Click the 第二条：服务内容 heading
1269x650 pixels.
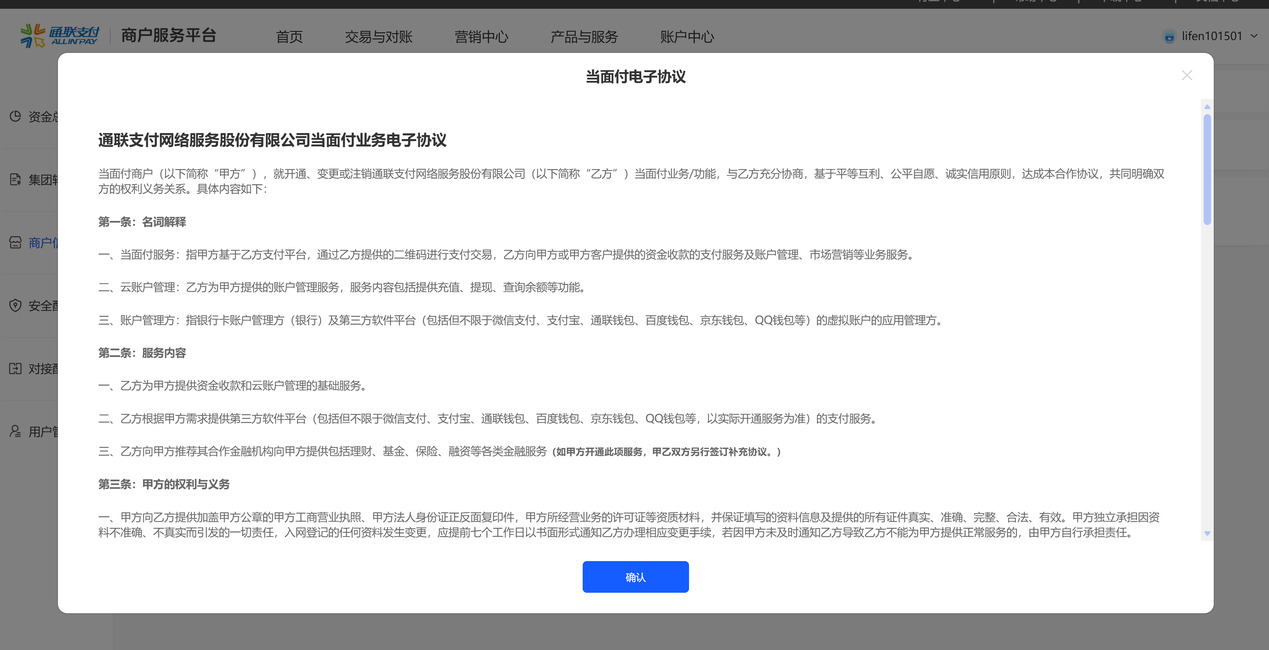[x=142, y=353]
